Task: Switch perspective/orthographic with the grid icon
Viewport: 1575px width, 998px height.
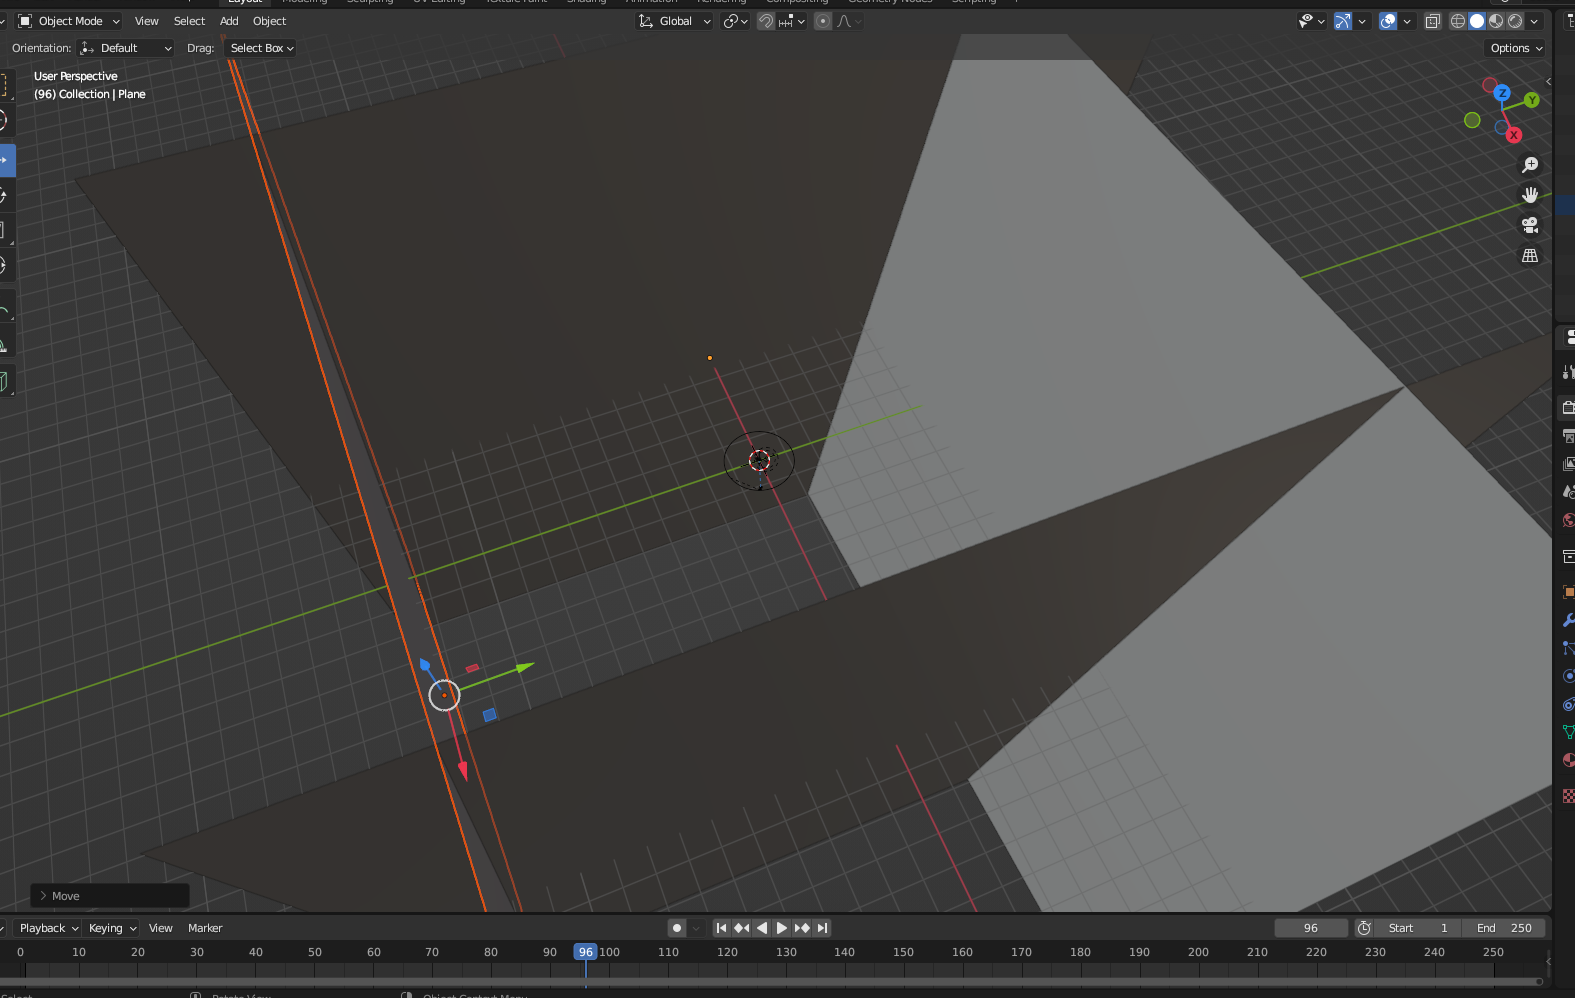Action: 1530,256
